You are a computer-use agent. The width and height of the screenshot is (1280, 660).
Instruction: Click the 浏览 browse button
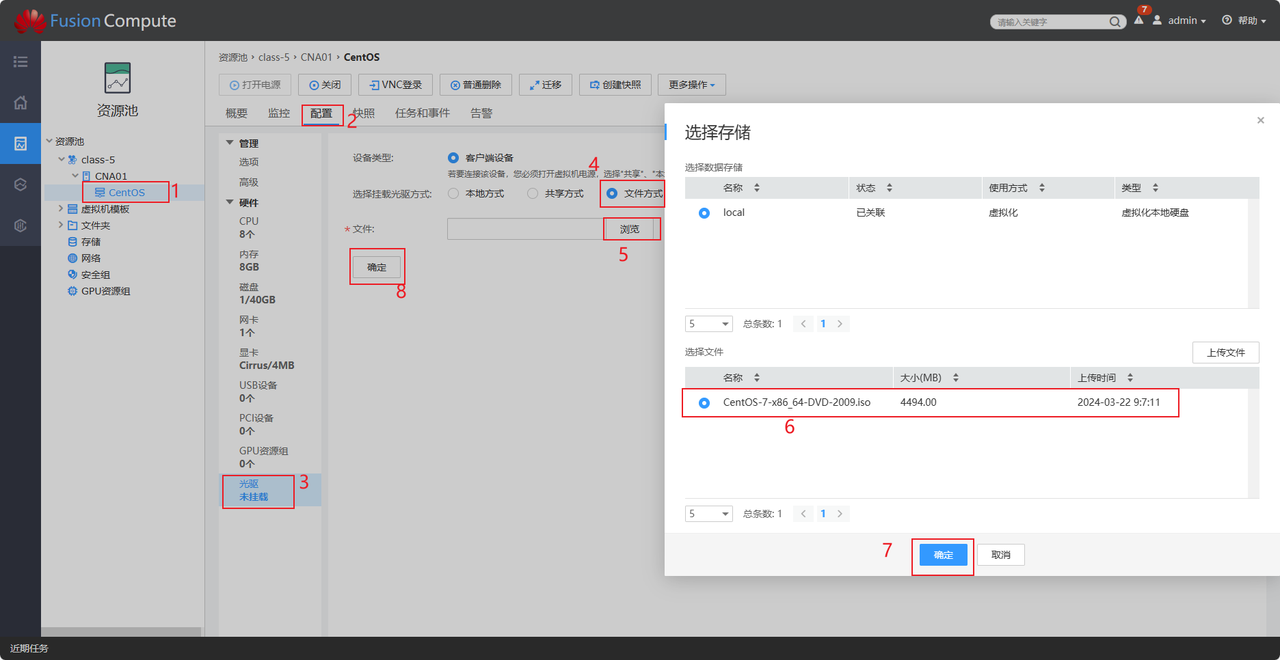click(629, 229)
